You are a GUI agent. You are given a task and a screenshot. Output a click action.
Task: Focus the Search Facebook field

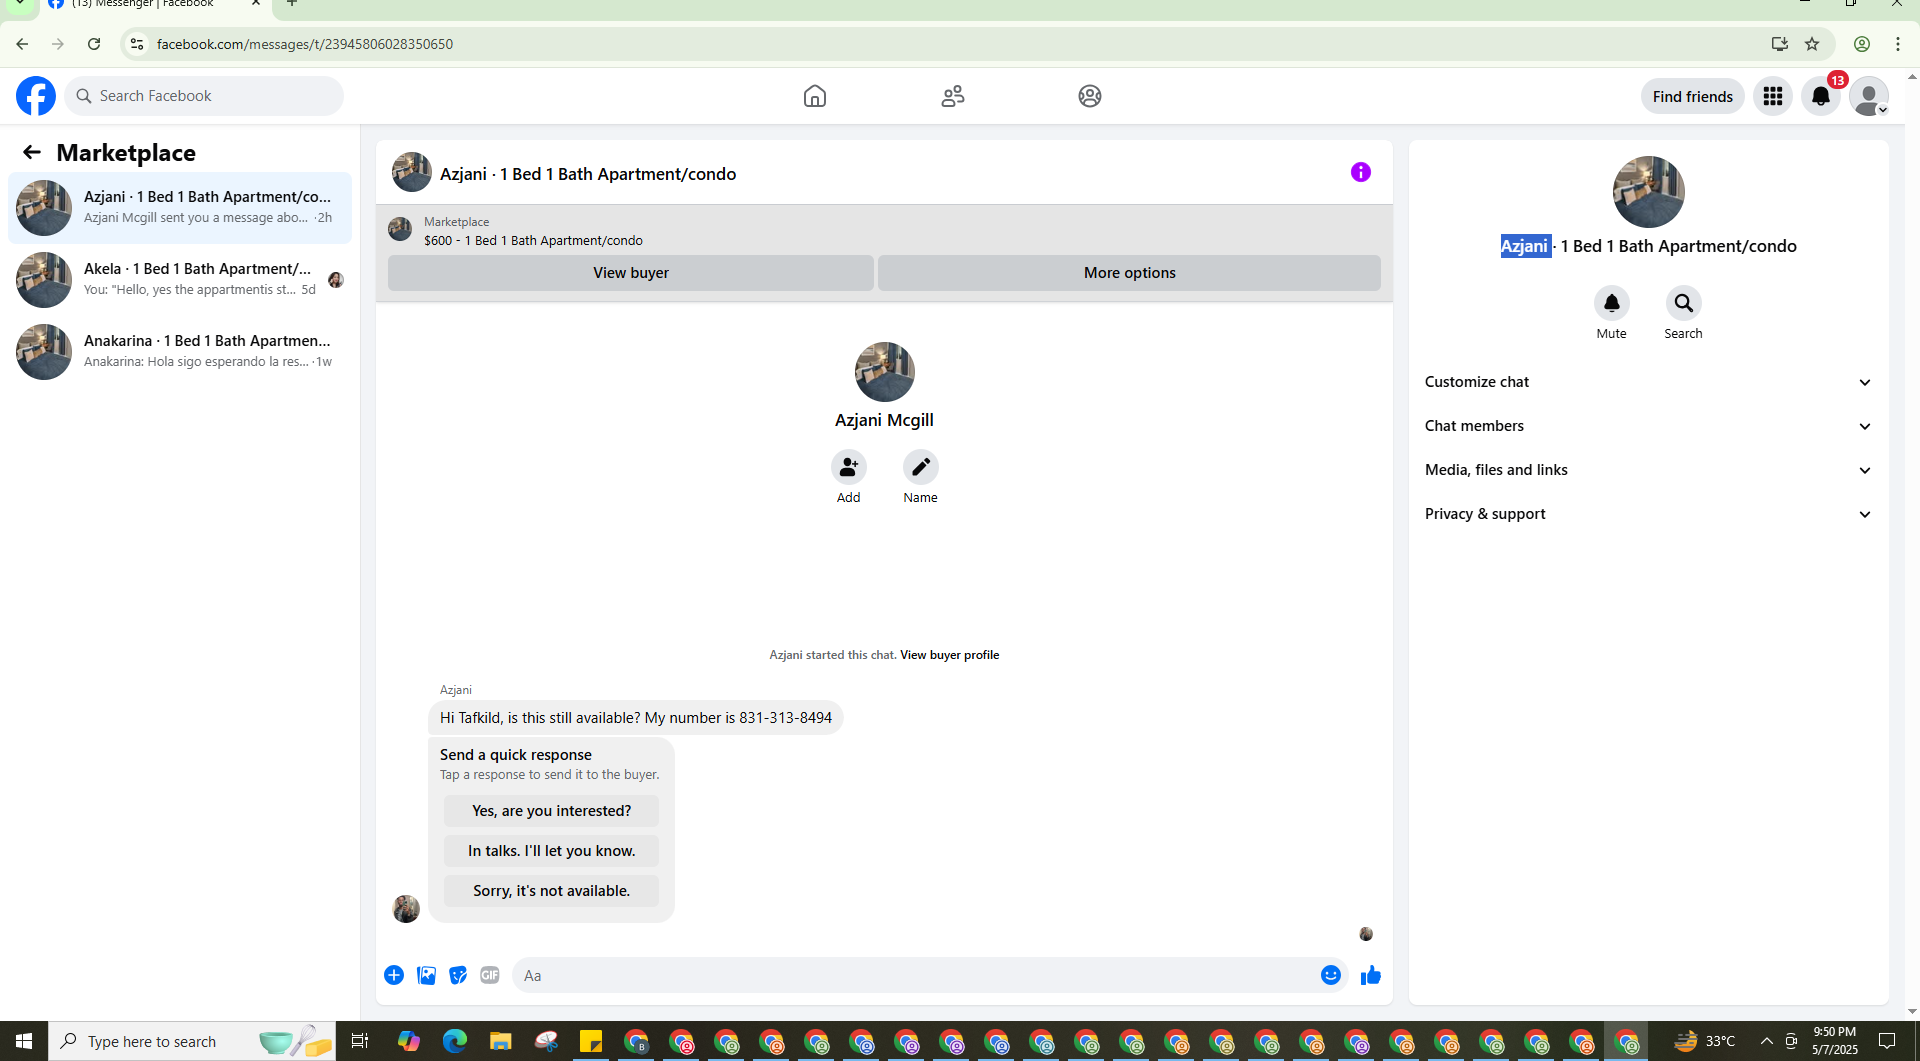tap(204, 96)
